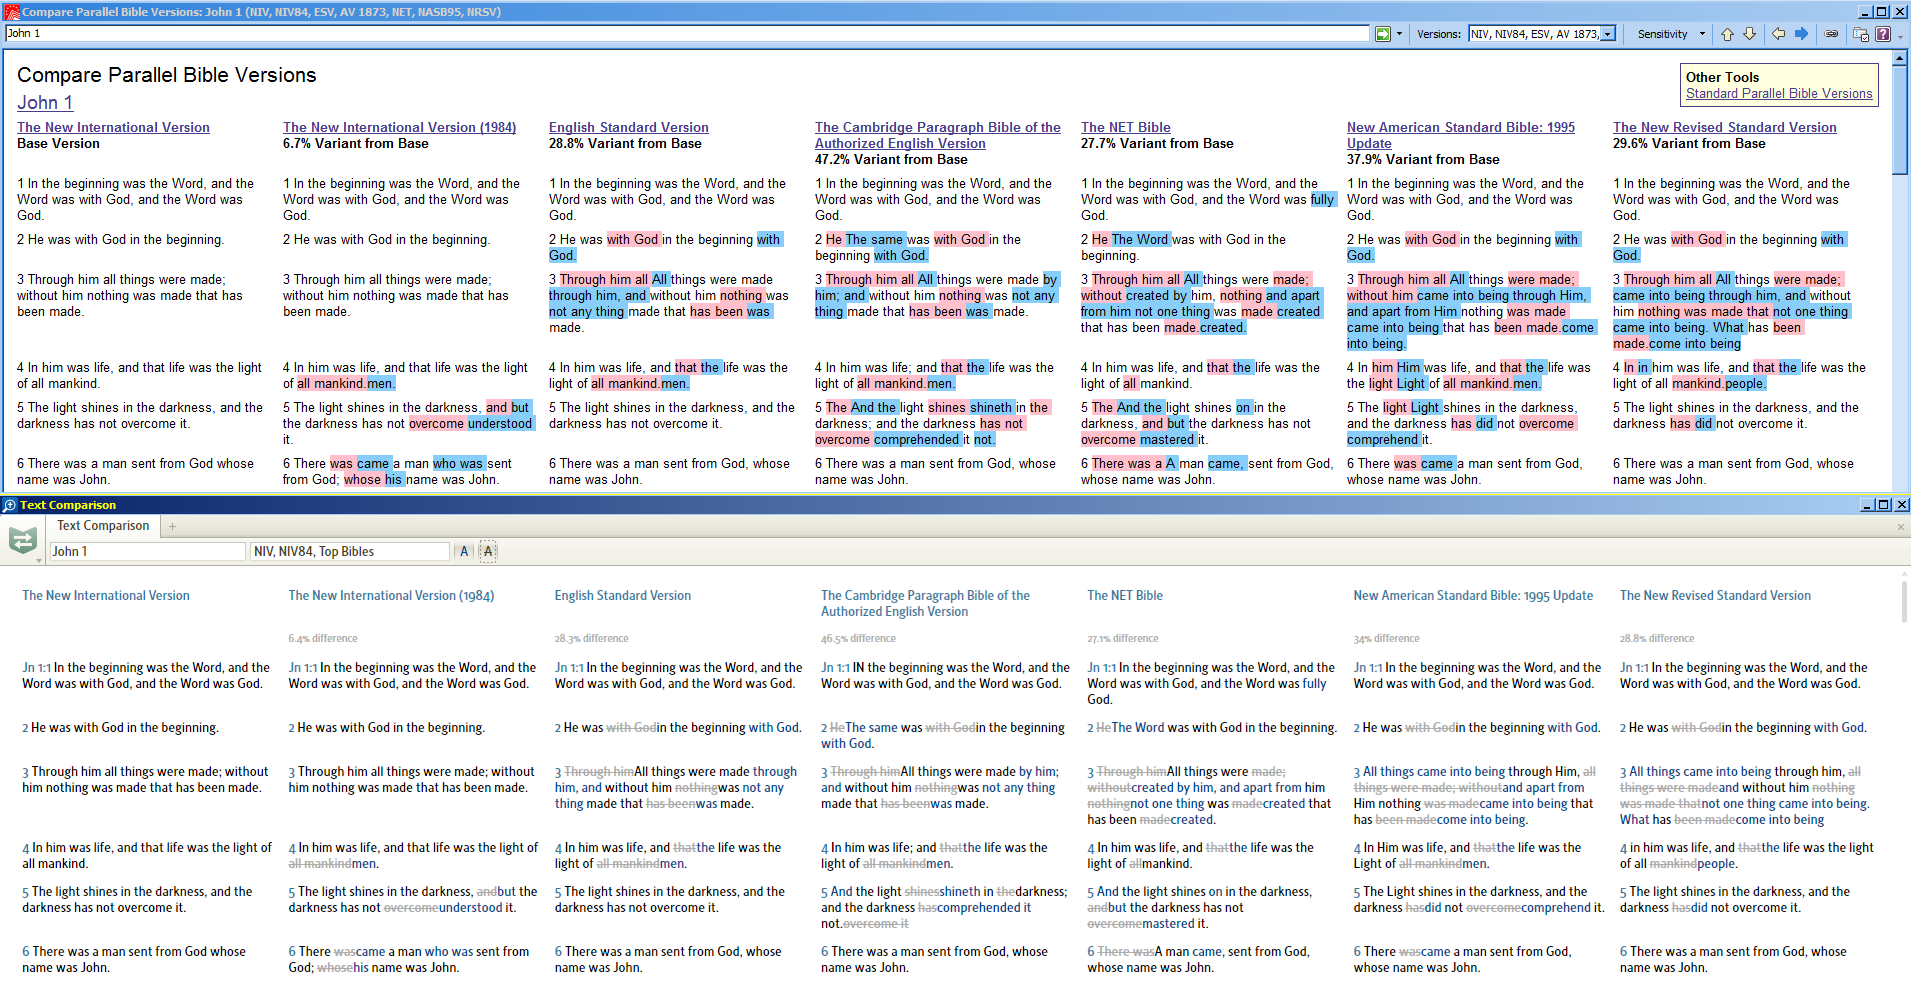The image size is (1911, 990).
Task: Add a new tab with plus button
Action: pyautogui.click(x=172, y=526)
